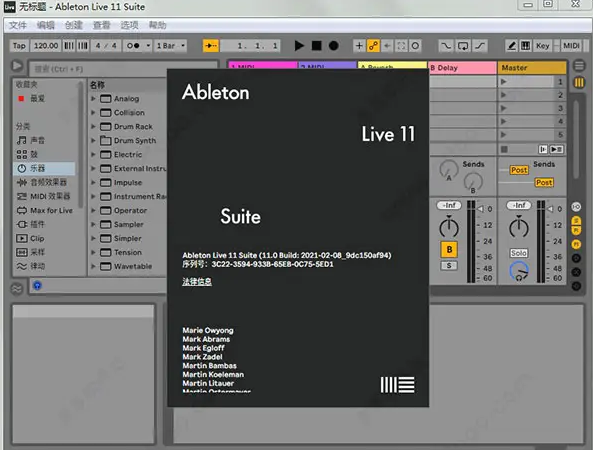
Task: Click the Re-Enable Automation arrow icon
Action: click(x=387, y=46)
